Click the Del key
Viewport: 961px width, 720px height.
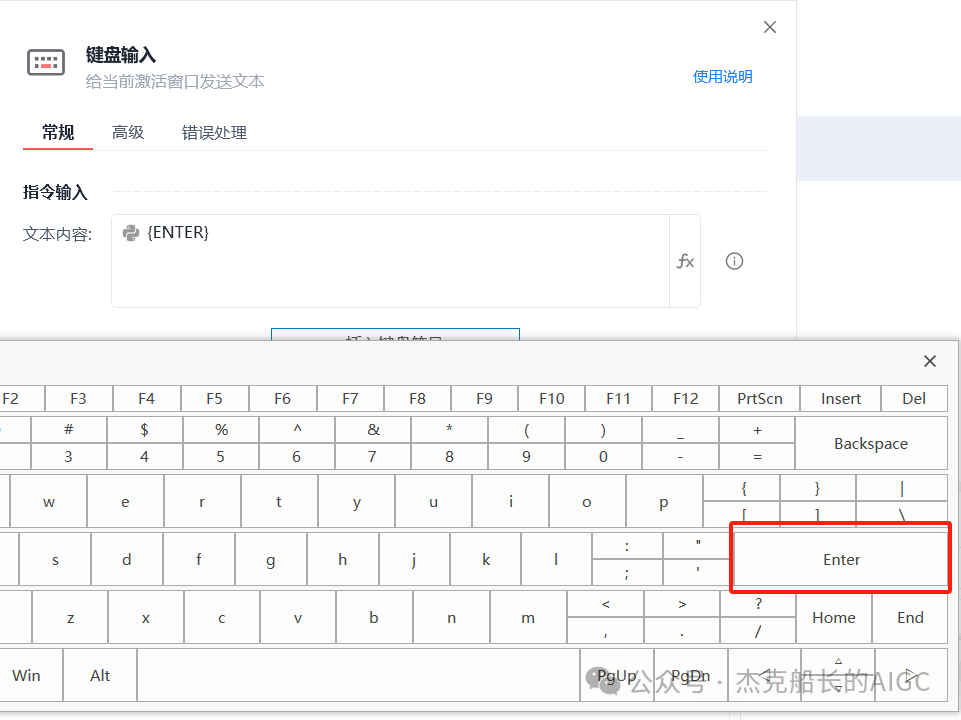point(914,398)
